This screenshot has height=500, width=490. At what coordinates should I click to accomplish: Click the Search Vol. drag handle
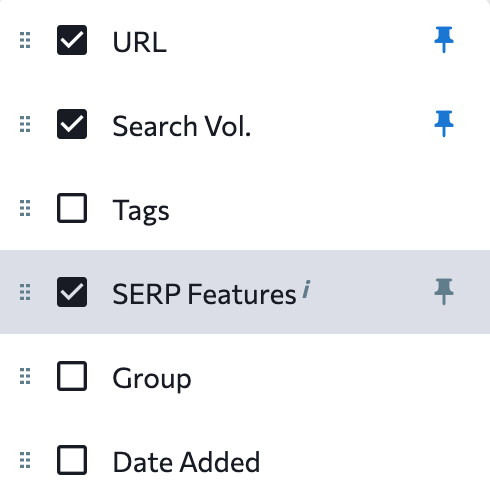25,124
